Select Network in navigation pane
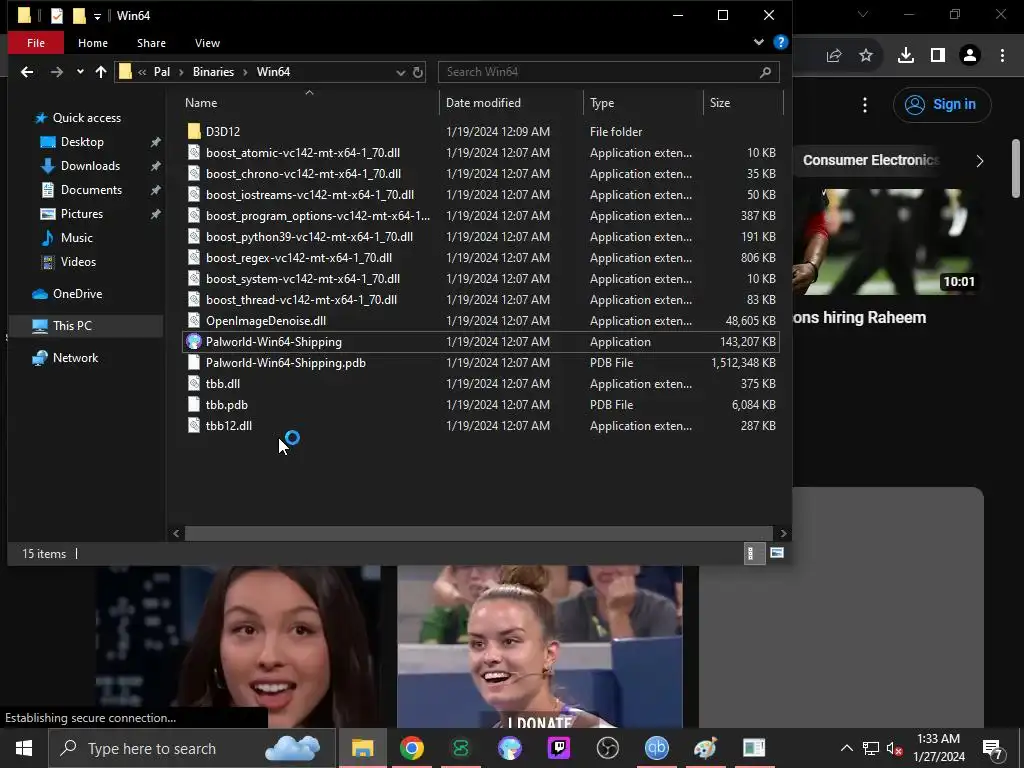1024x768 pixels. (75, 358)
